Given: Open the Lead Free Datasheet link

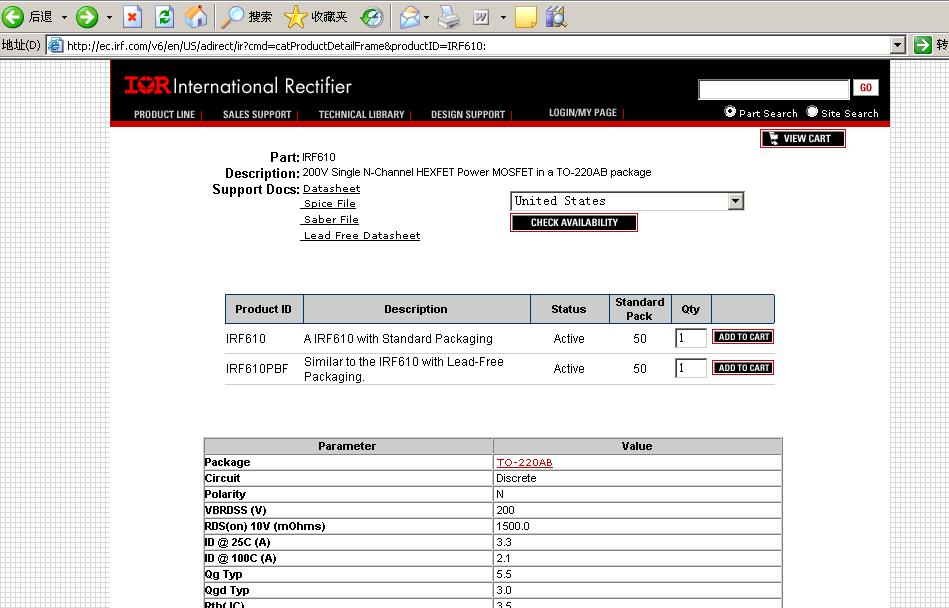Looking at the screenshot, I should coord(361,235).
